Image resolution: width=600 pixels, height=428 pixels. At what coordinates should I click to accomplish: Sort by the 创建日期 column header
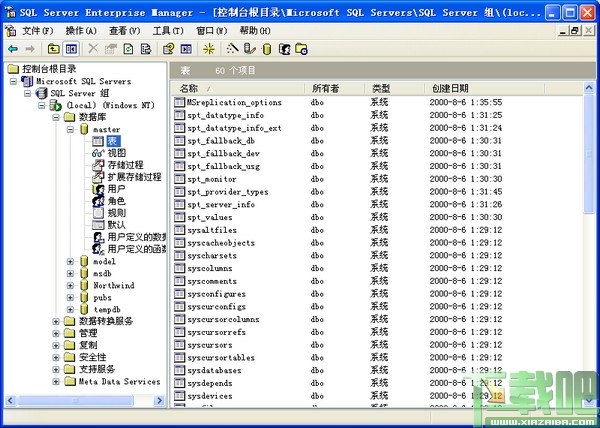coord(484,89)
